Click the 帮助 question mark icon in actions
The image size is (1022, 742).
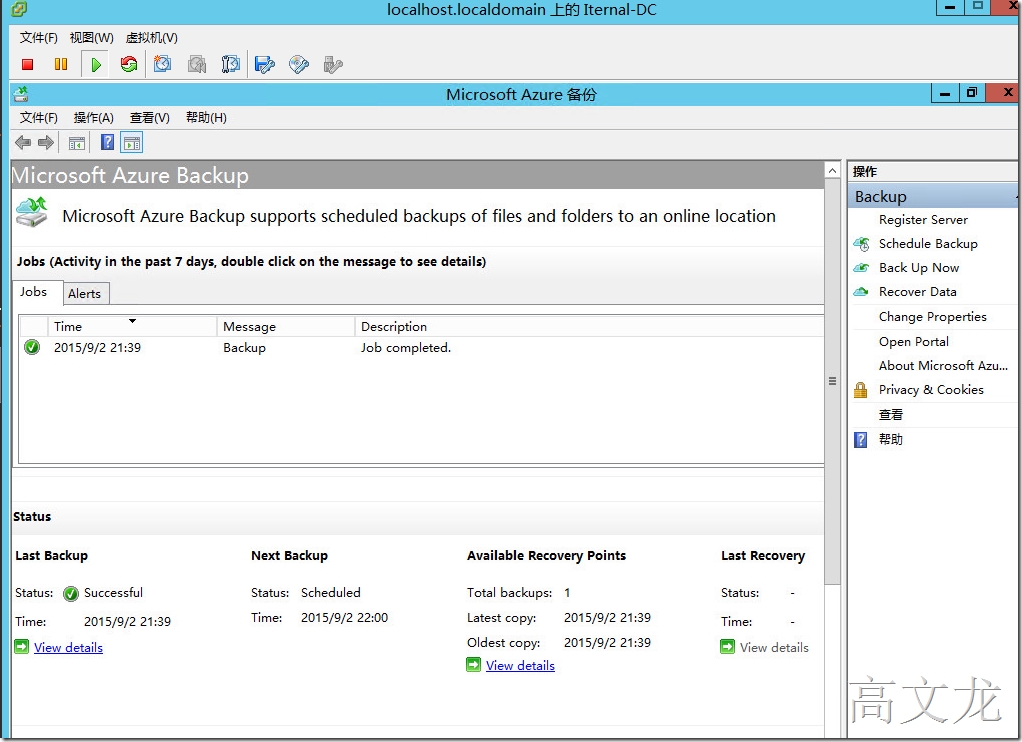click(860, 439)
